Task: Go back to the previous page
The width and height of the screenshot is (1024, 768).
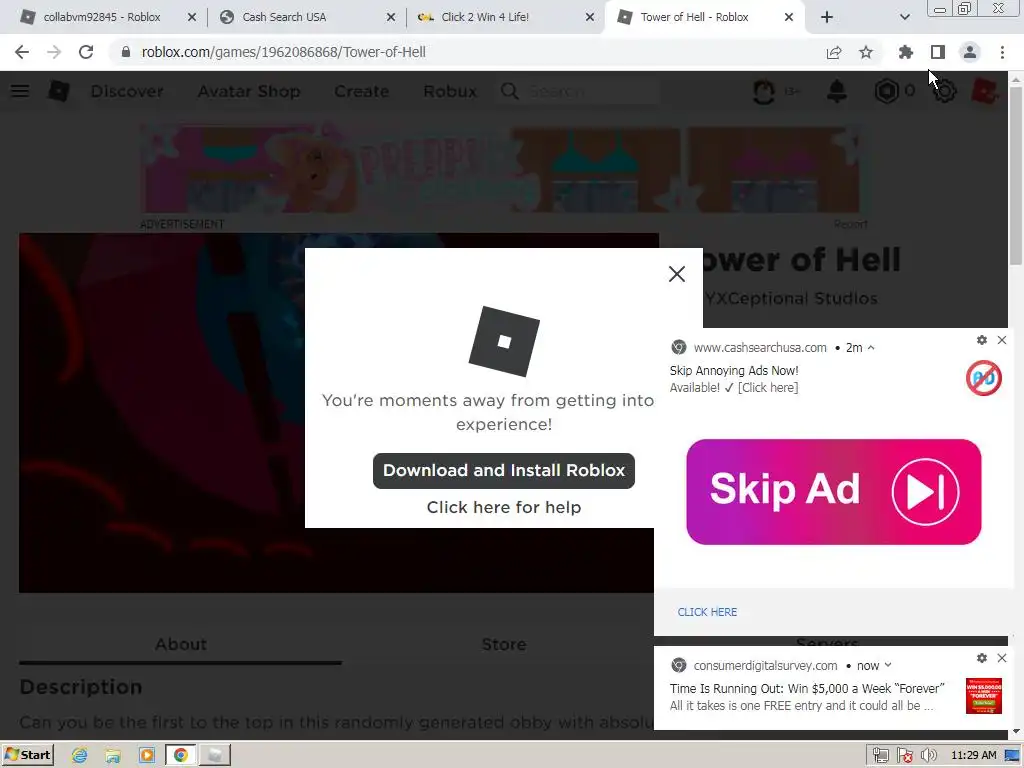Action: [x=22, y=52]
